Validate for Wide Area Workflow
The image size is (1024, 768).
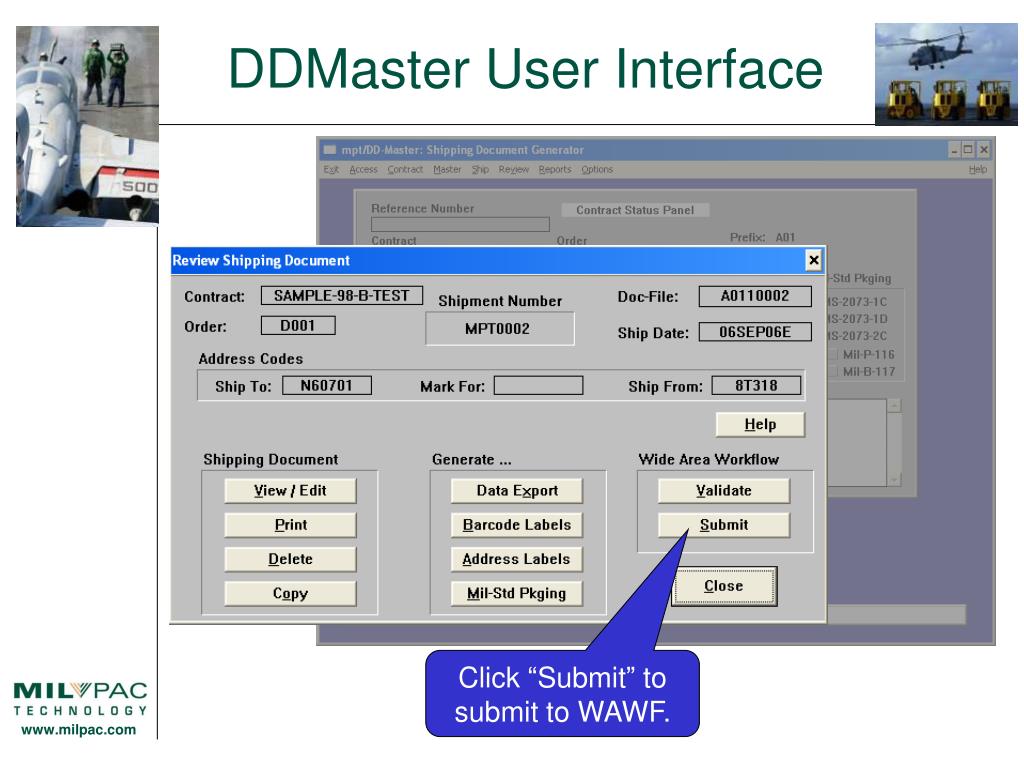(x=724, y=490)
